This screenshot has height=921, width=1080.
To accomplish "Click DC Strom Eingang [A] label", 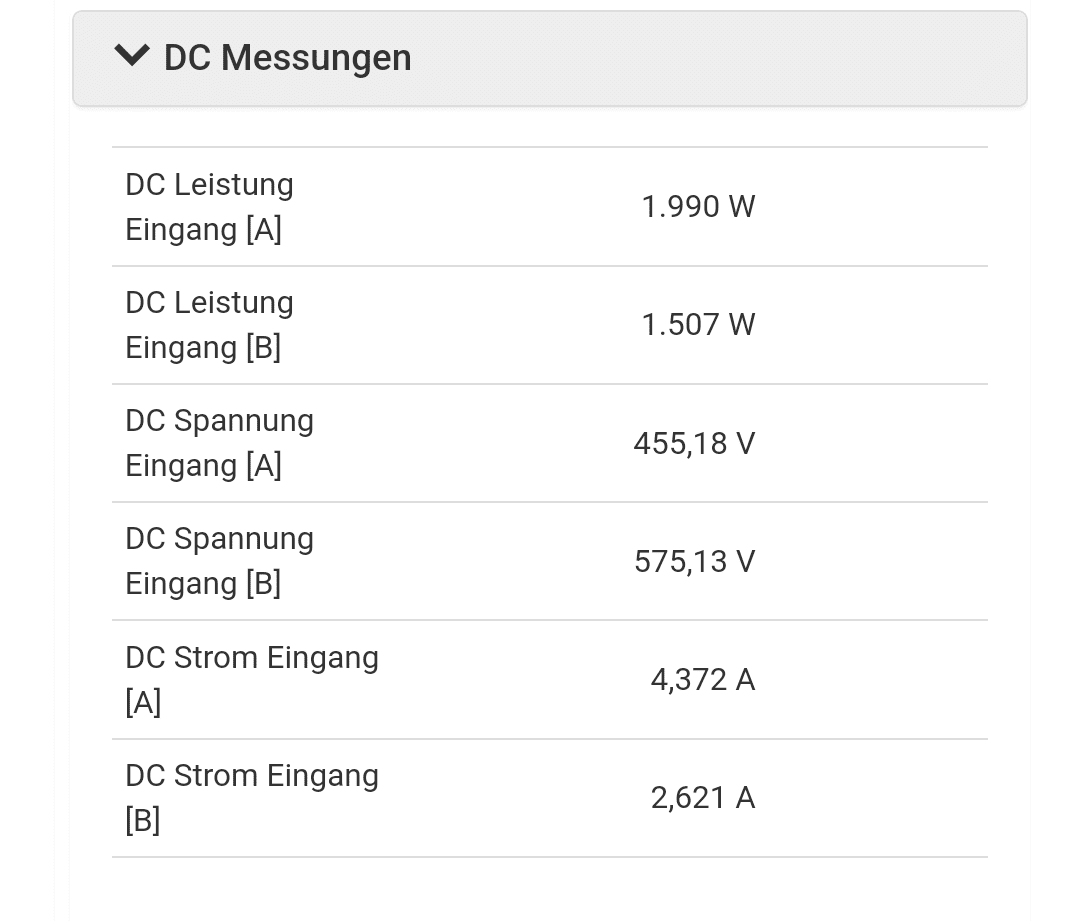I will 252,679.
